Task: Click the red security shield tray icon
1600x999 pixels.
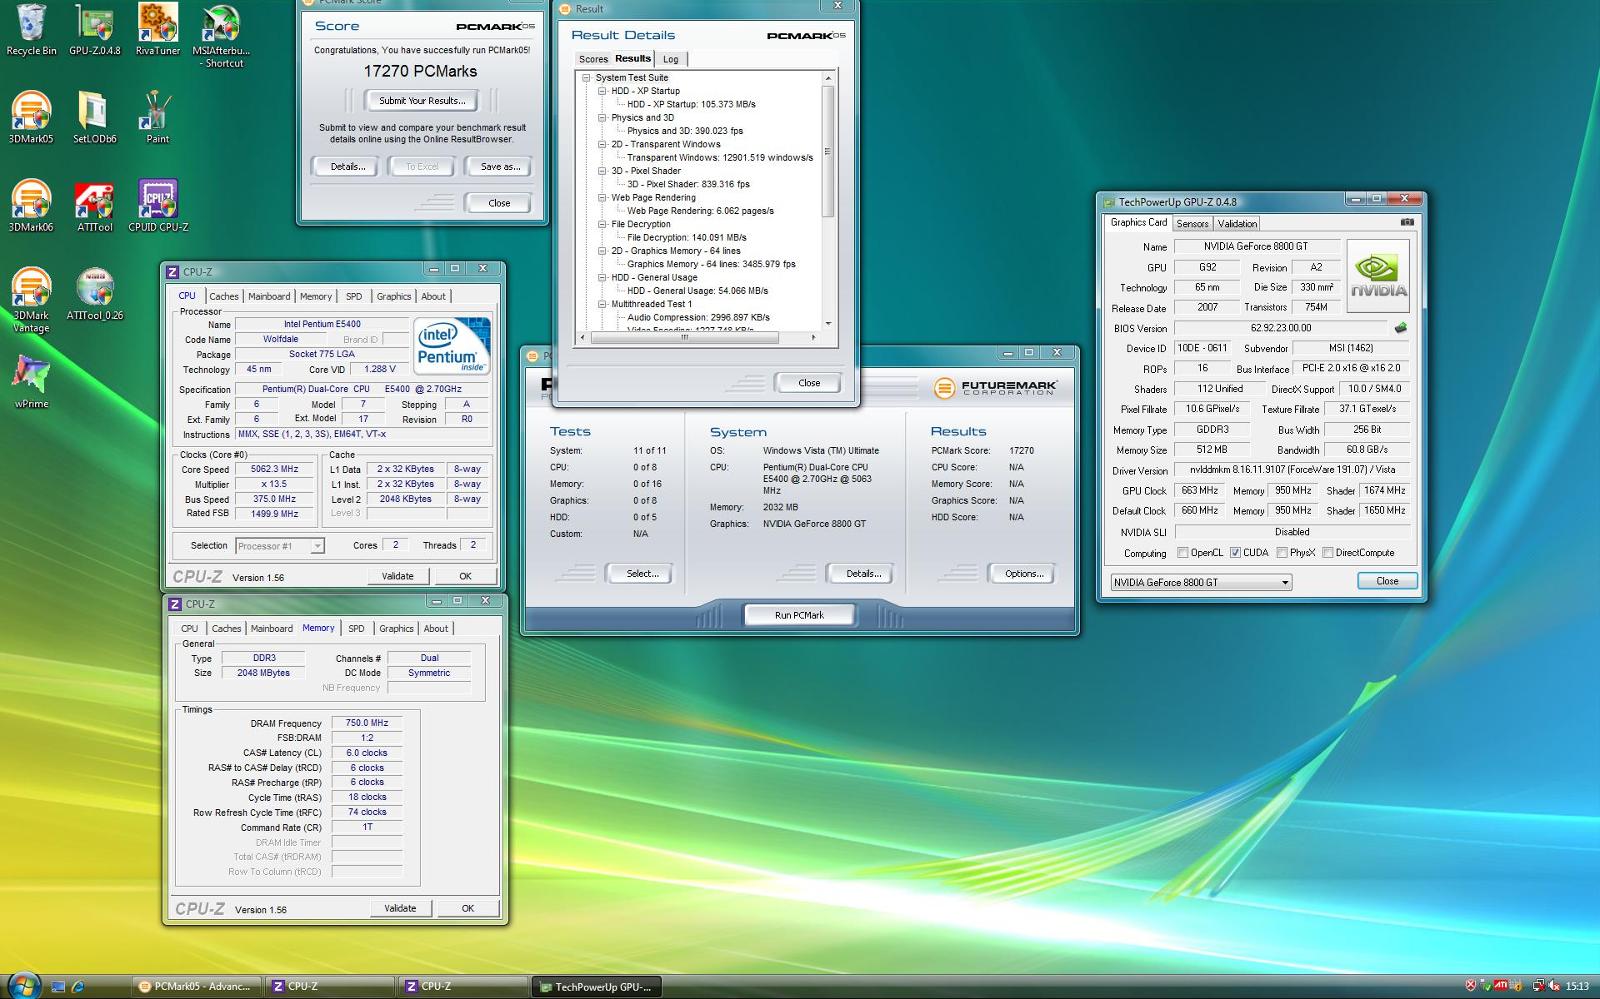Action: 1471,986
